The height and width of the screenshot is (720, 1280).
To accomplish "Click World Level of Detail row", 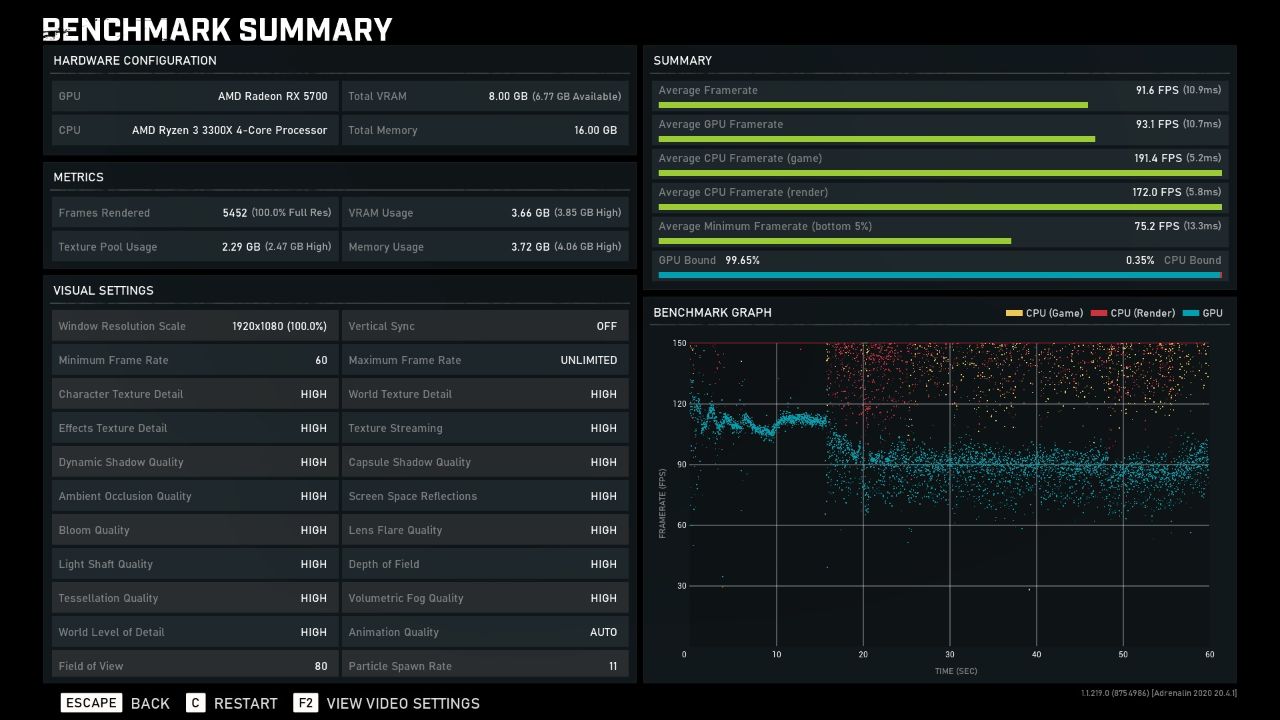I will point(194,633).
